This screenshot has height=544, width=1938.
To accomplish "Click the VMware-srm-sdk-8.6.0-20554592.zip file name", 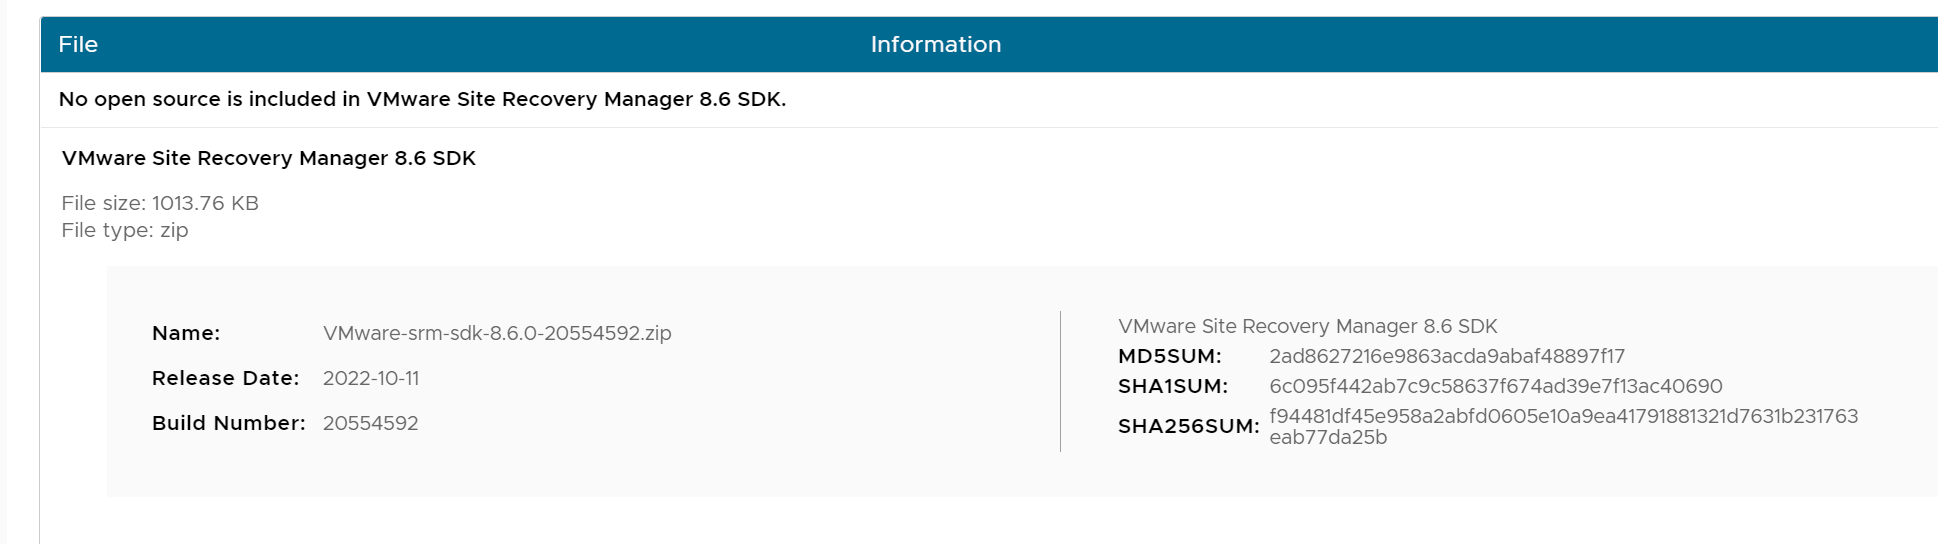I will point(497,333).
